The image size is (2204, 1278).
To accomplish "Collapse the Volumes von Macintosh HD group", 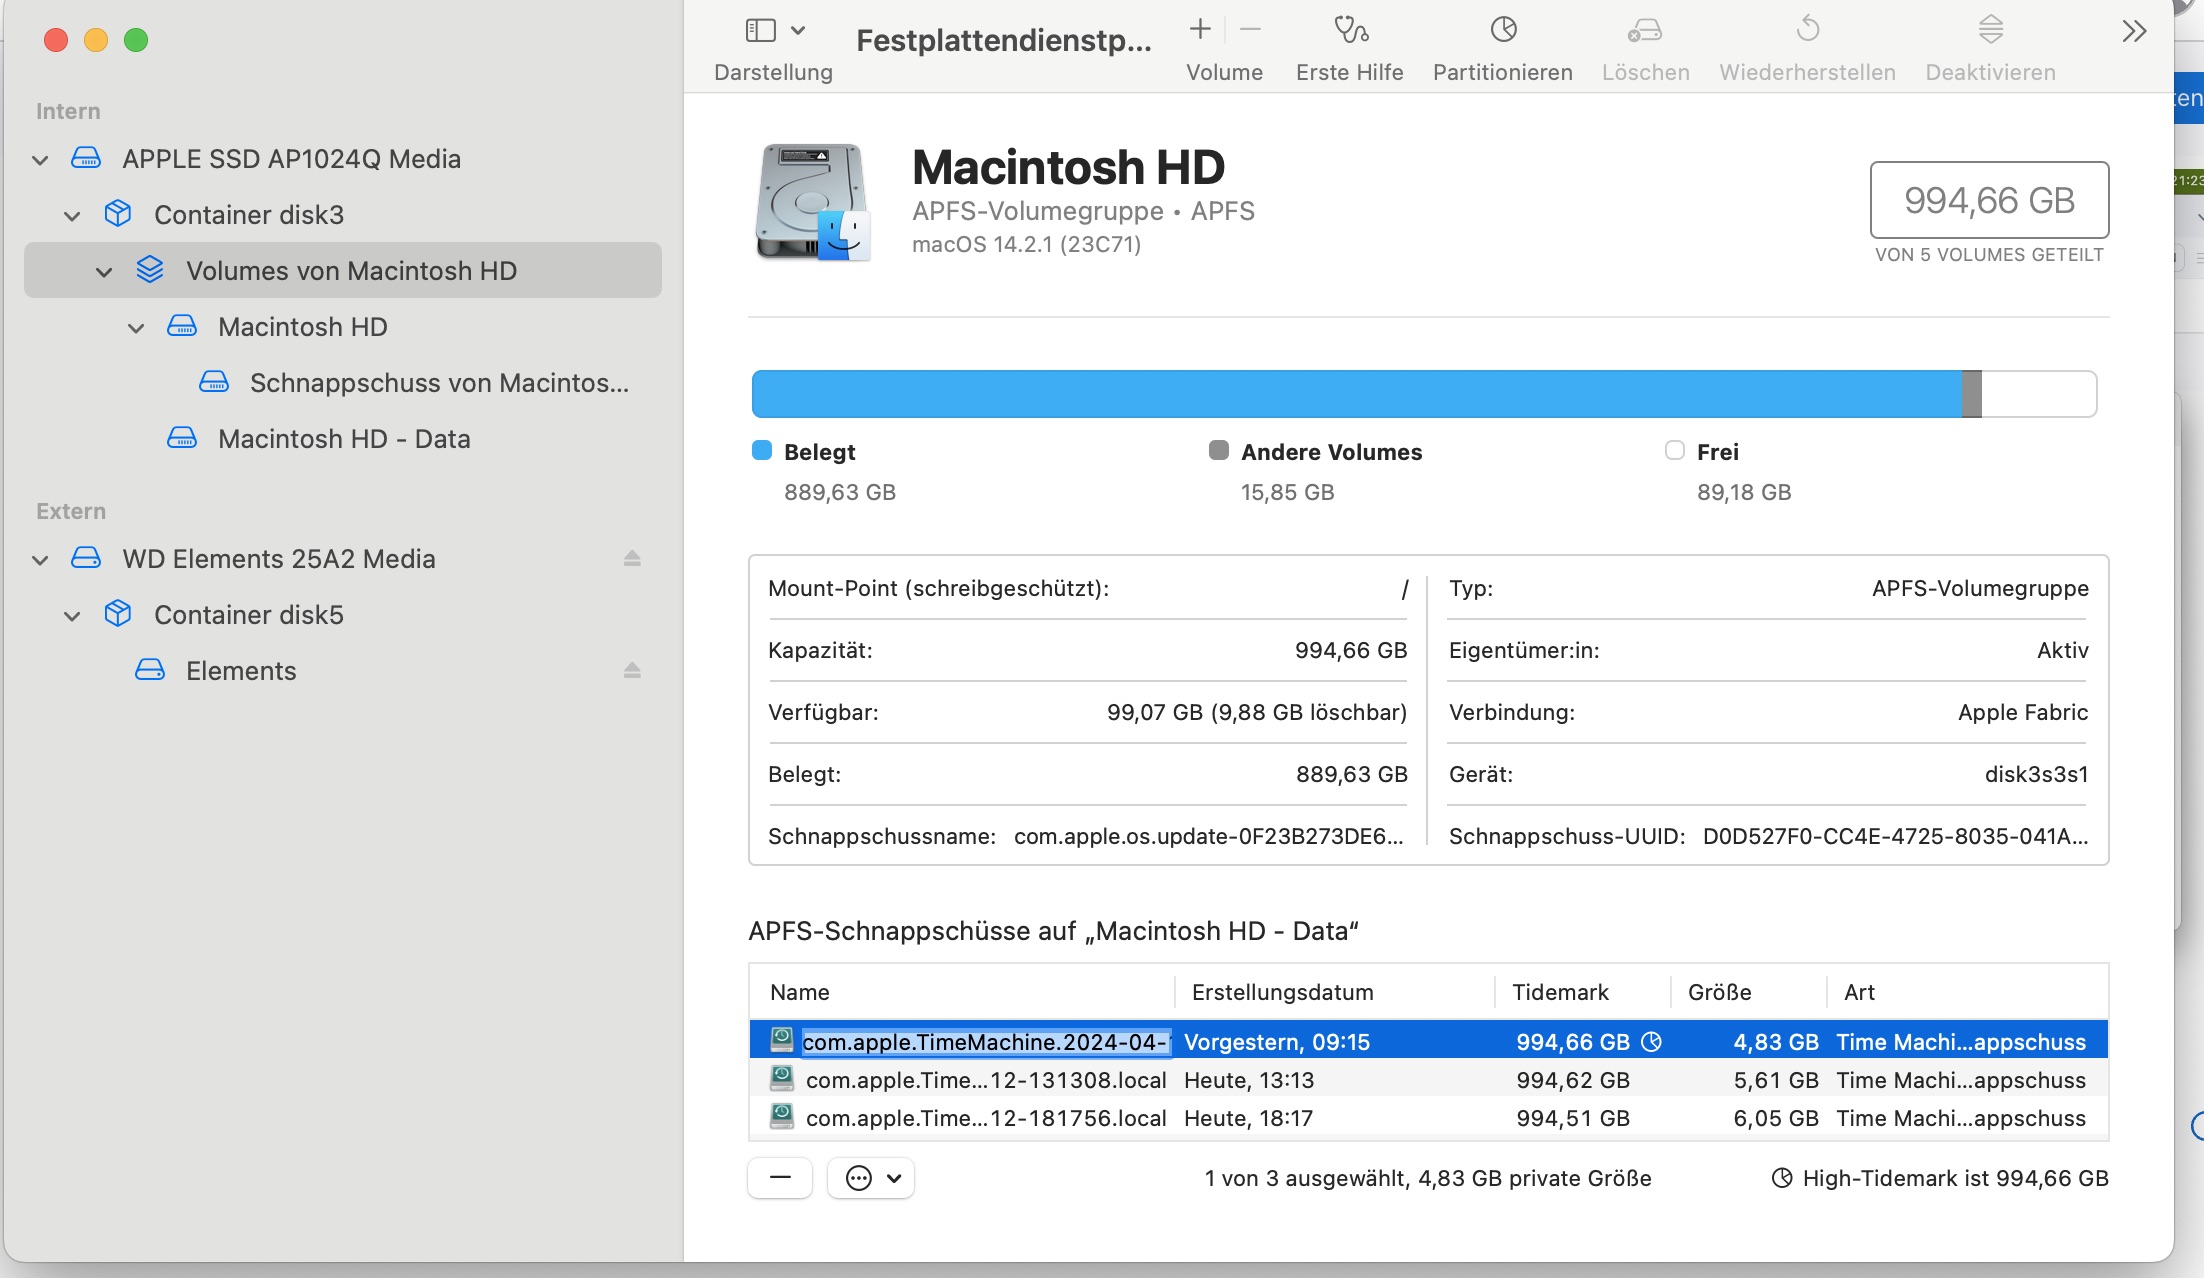I will 104,272.
